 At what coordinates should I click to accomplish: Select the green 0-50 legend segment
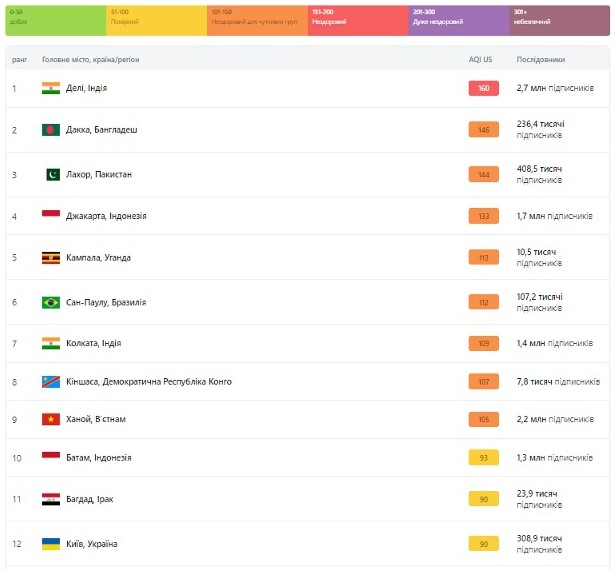click(x=55, y=19)
